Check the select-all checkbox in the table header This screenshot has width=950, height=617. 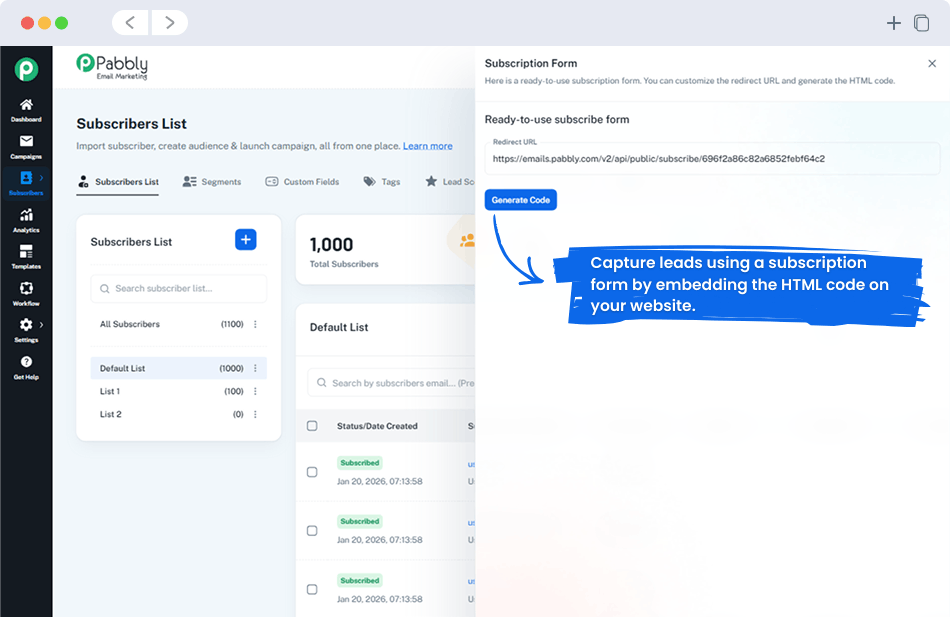[311, 425]
